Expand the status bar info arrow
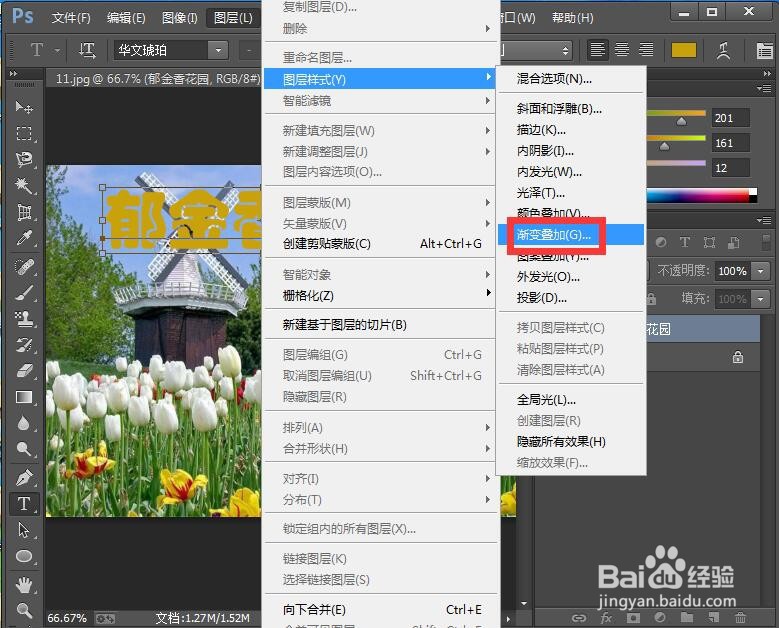The width and height of the screenshot is (779, 628). point(508,619)
